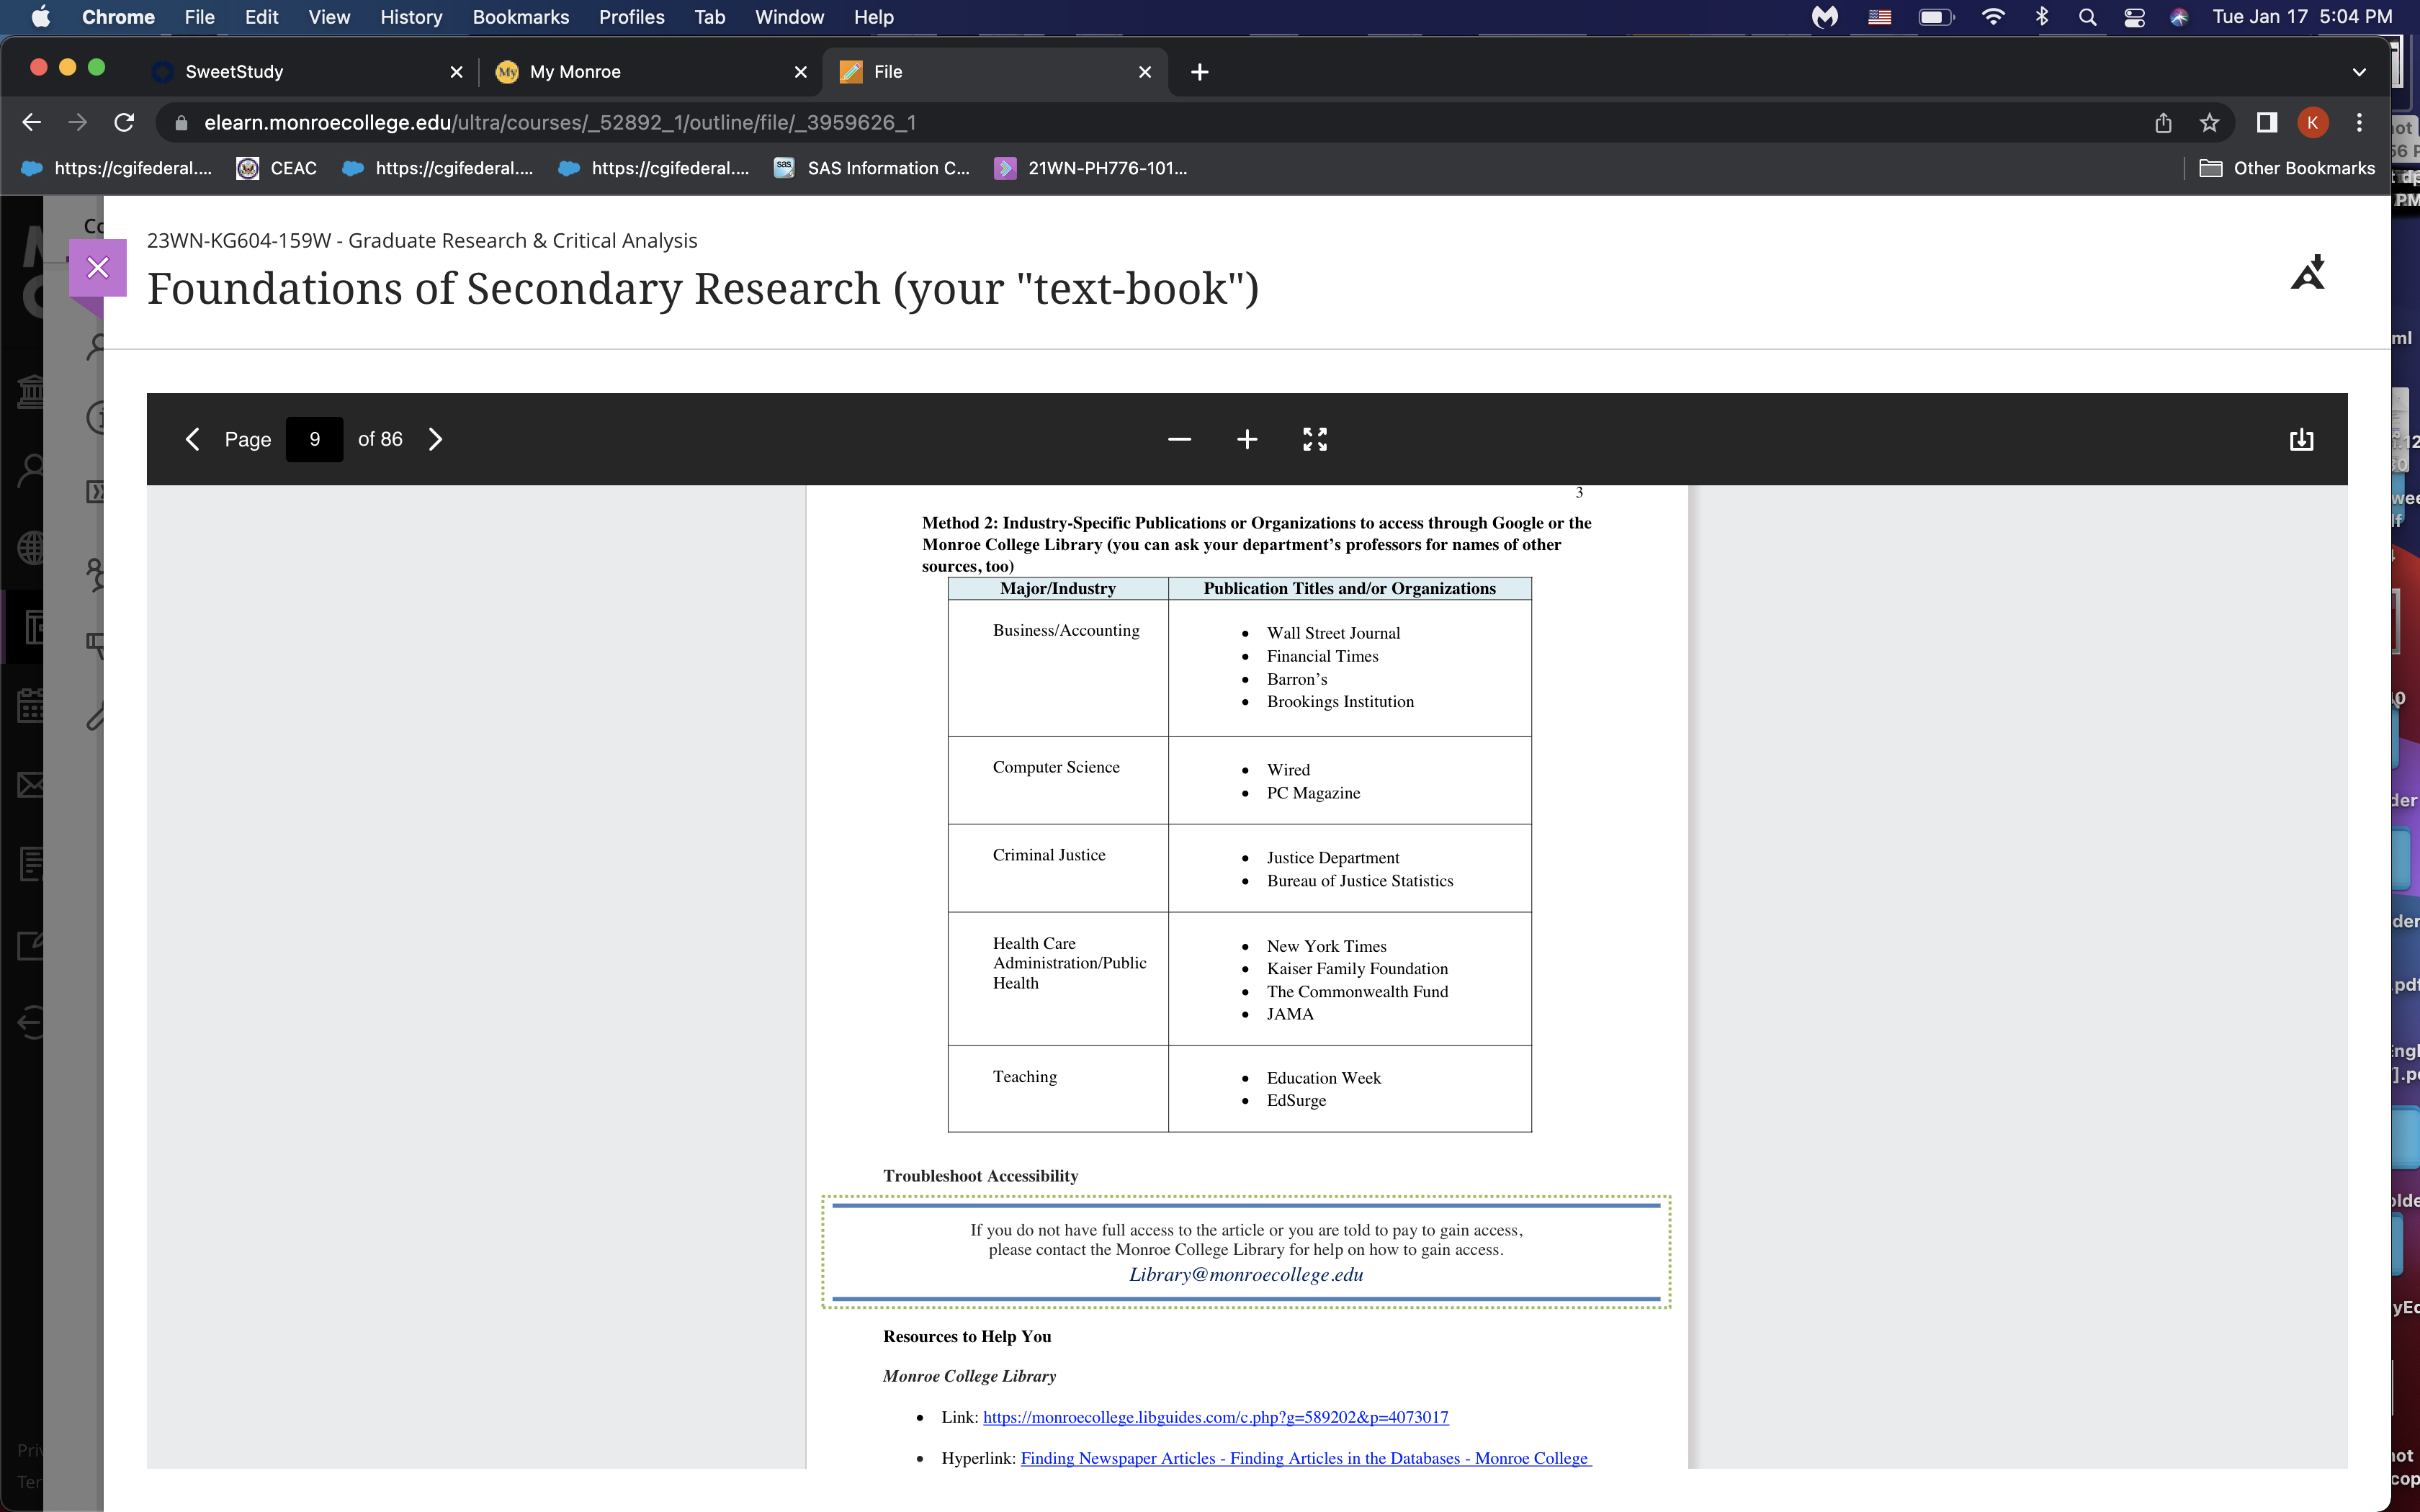Open Control Center
The width and height of the screenshot is (2420, 1512).
coord(2134,17)
